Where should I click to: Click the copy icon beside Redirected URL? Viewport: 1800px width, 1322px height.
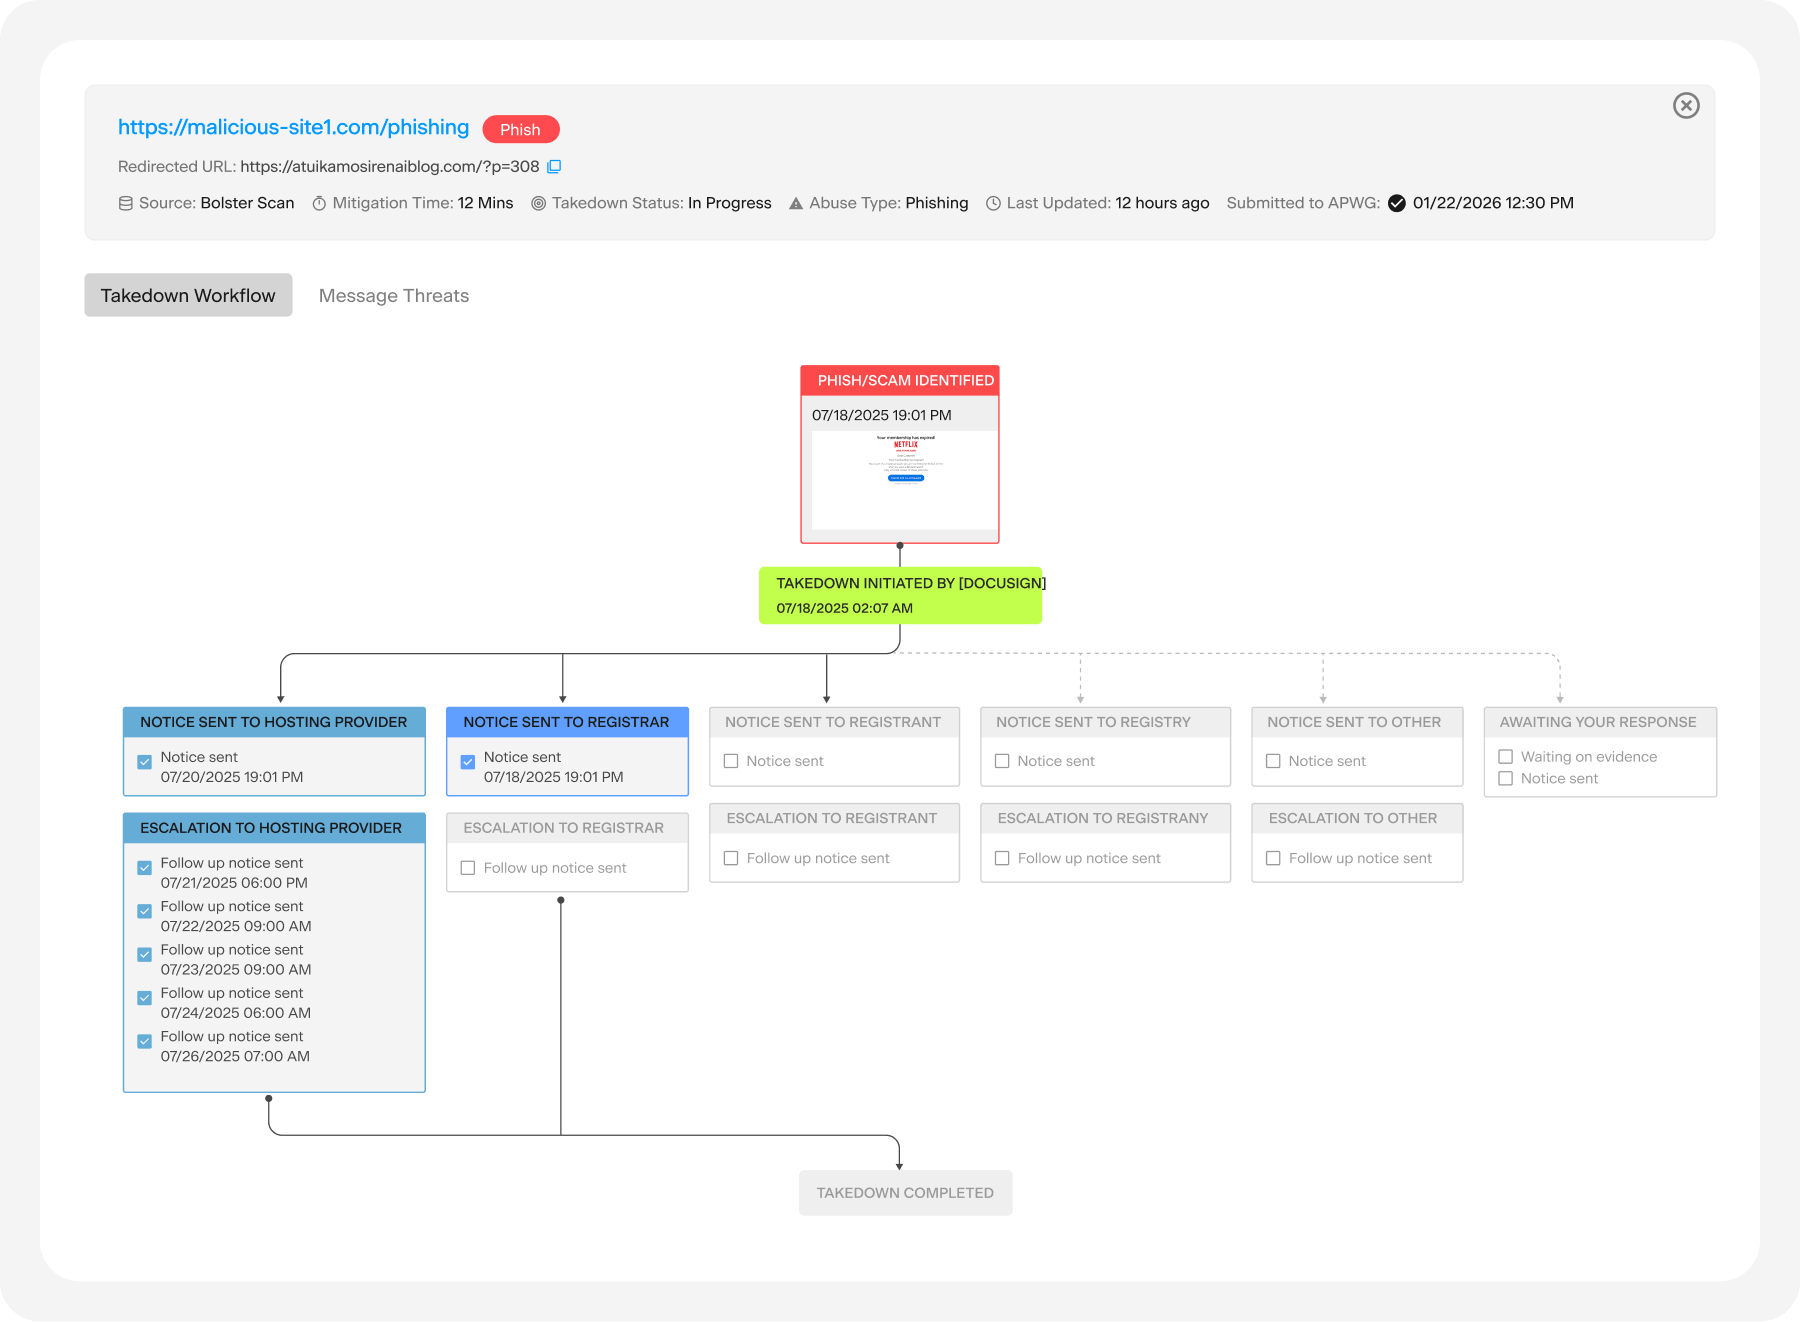pos(554,167)
